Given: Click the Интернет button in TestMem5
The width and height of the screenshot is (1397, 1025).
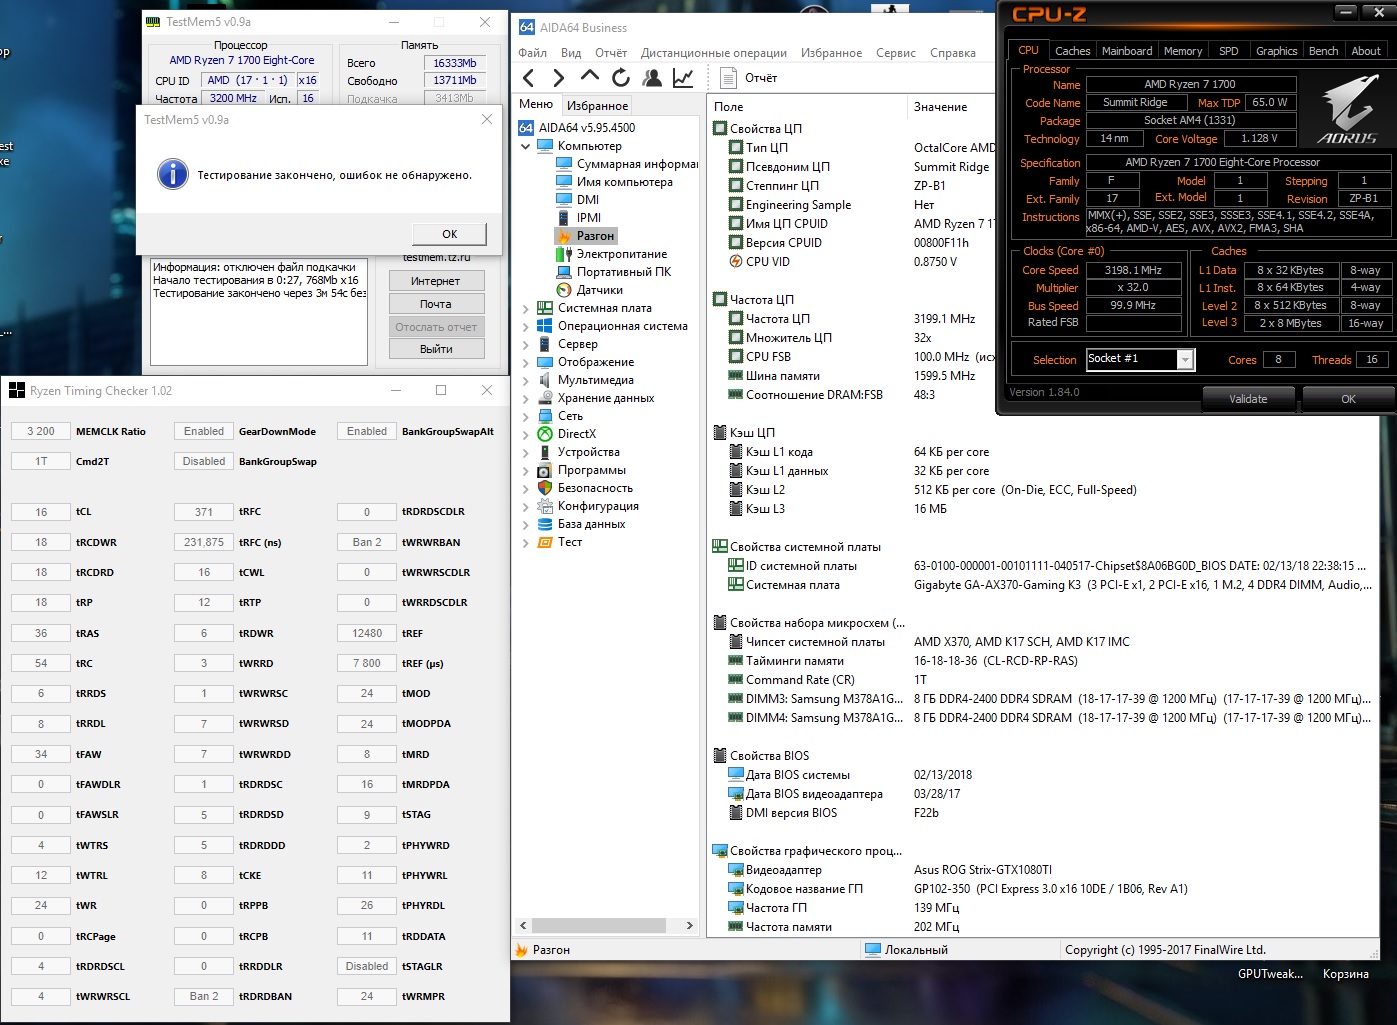Looking at the screenshot, I should point(436,281).
